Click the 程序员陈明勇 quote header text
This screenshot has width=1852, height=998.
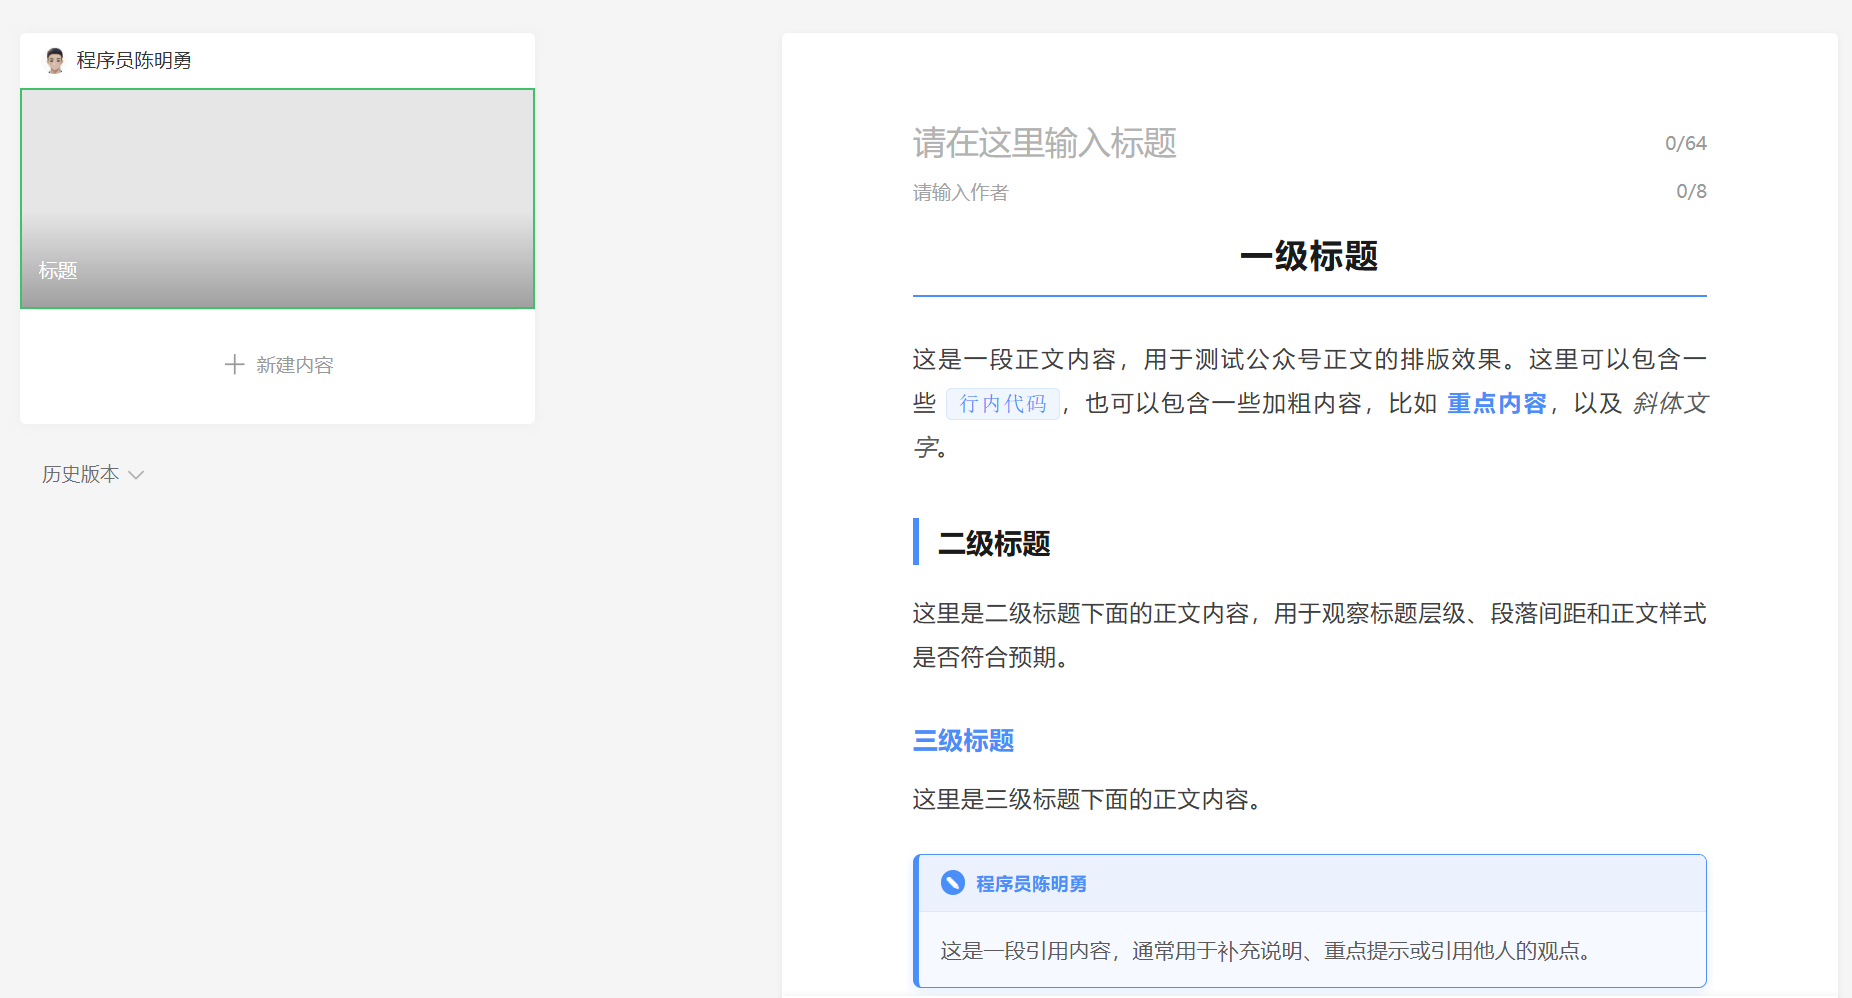[1031, 884]
